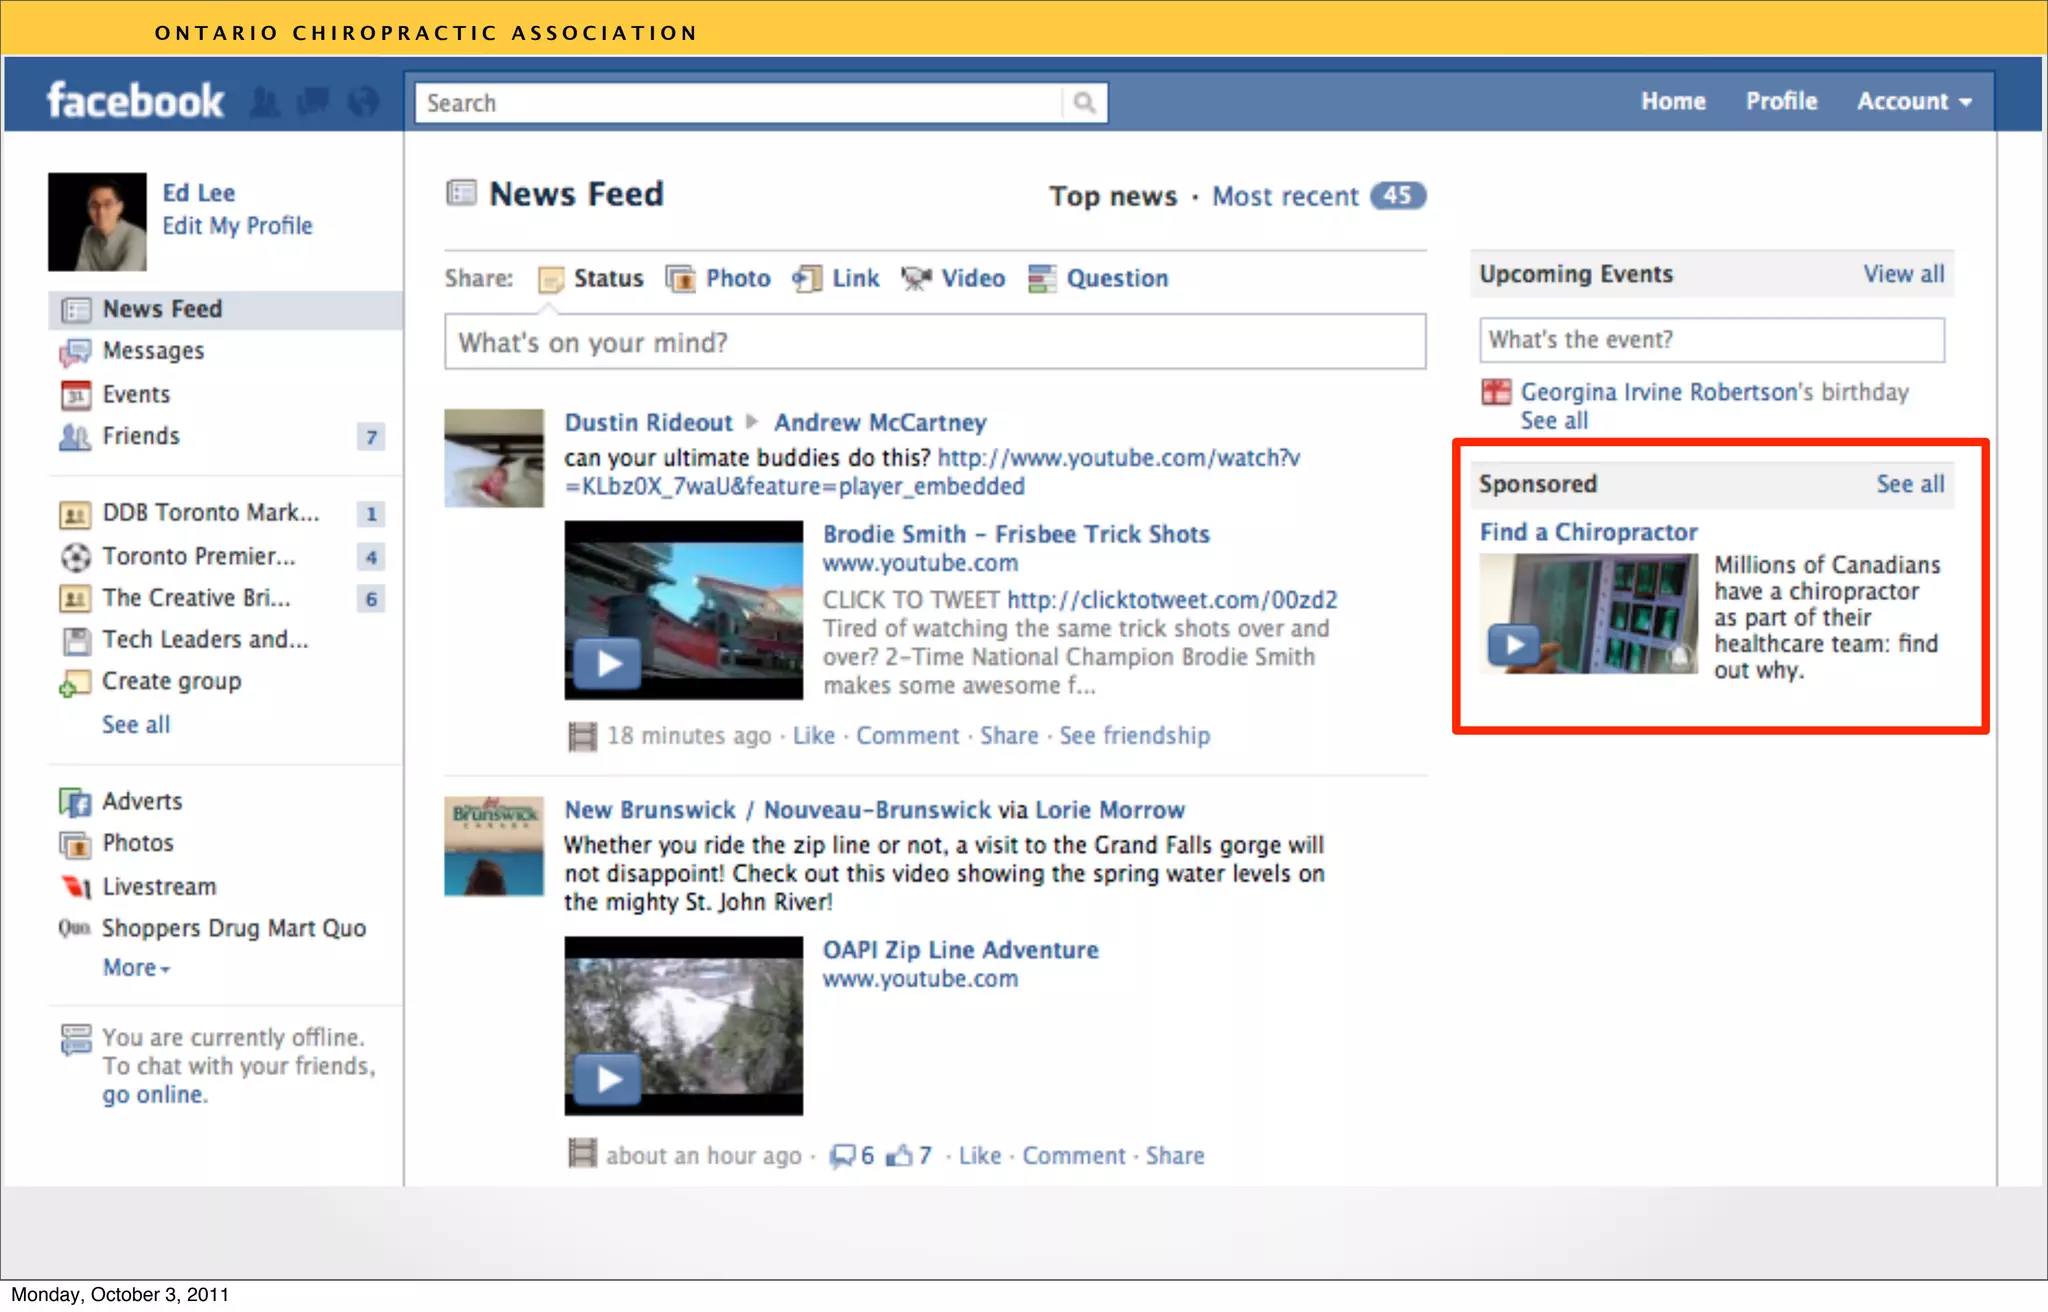Switch to Most recent news
Image resolution: width=2048 pixels, height=1312 pixels.
[x=1285, y=196]
